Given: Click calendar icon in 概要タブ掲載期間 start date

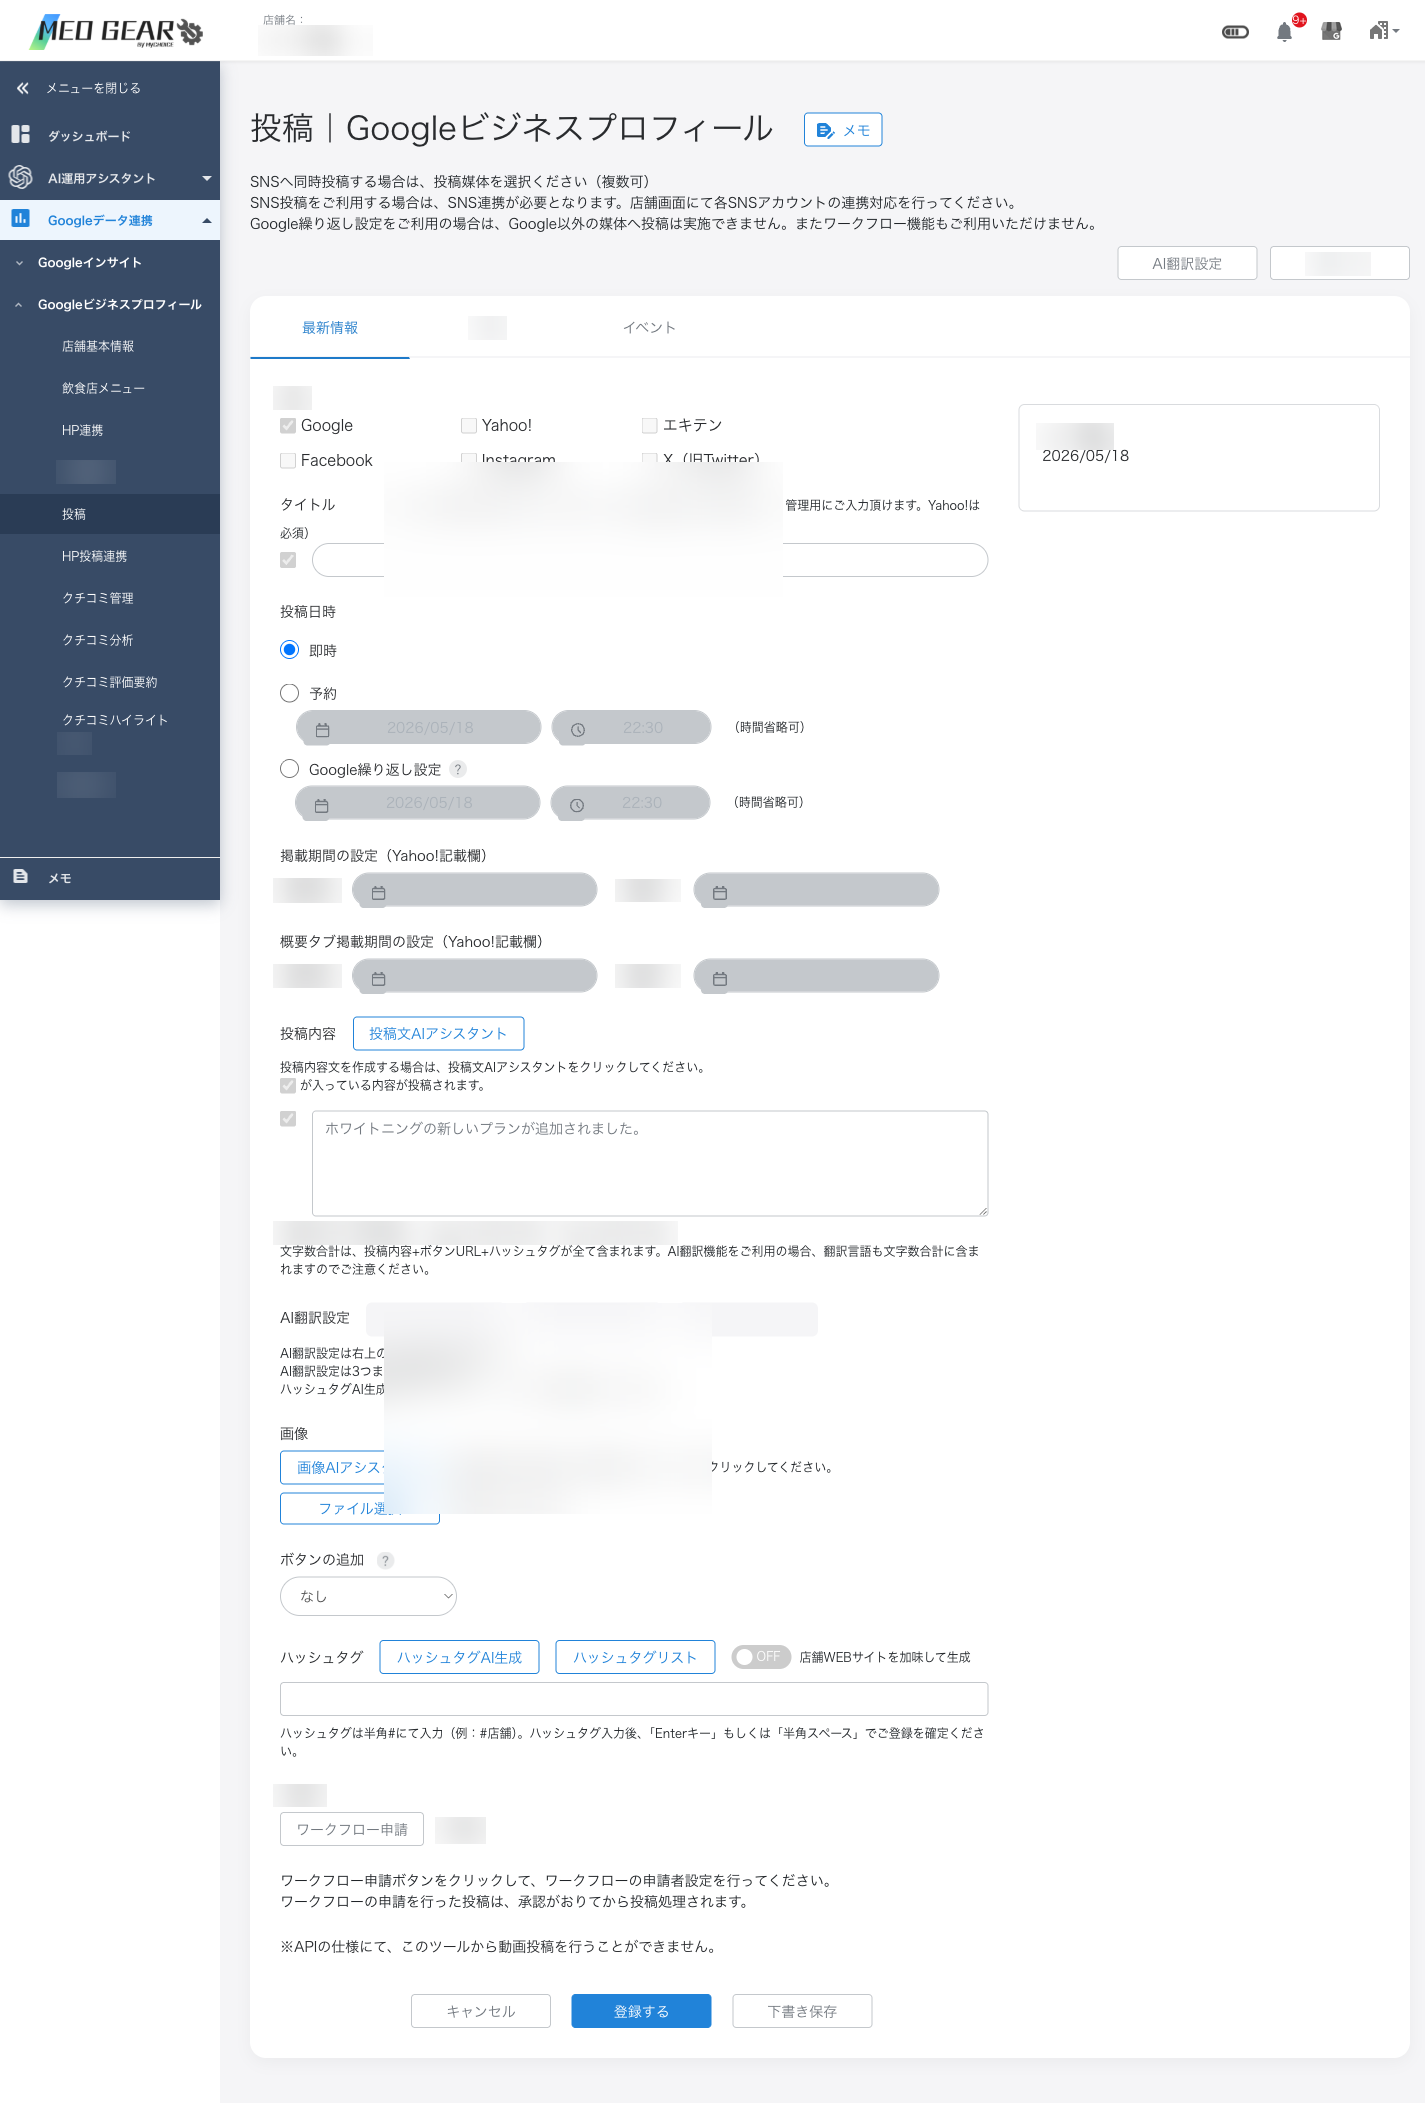Looking at the screenshot, I should click(378, 978).
